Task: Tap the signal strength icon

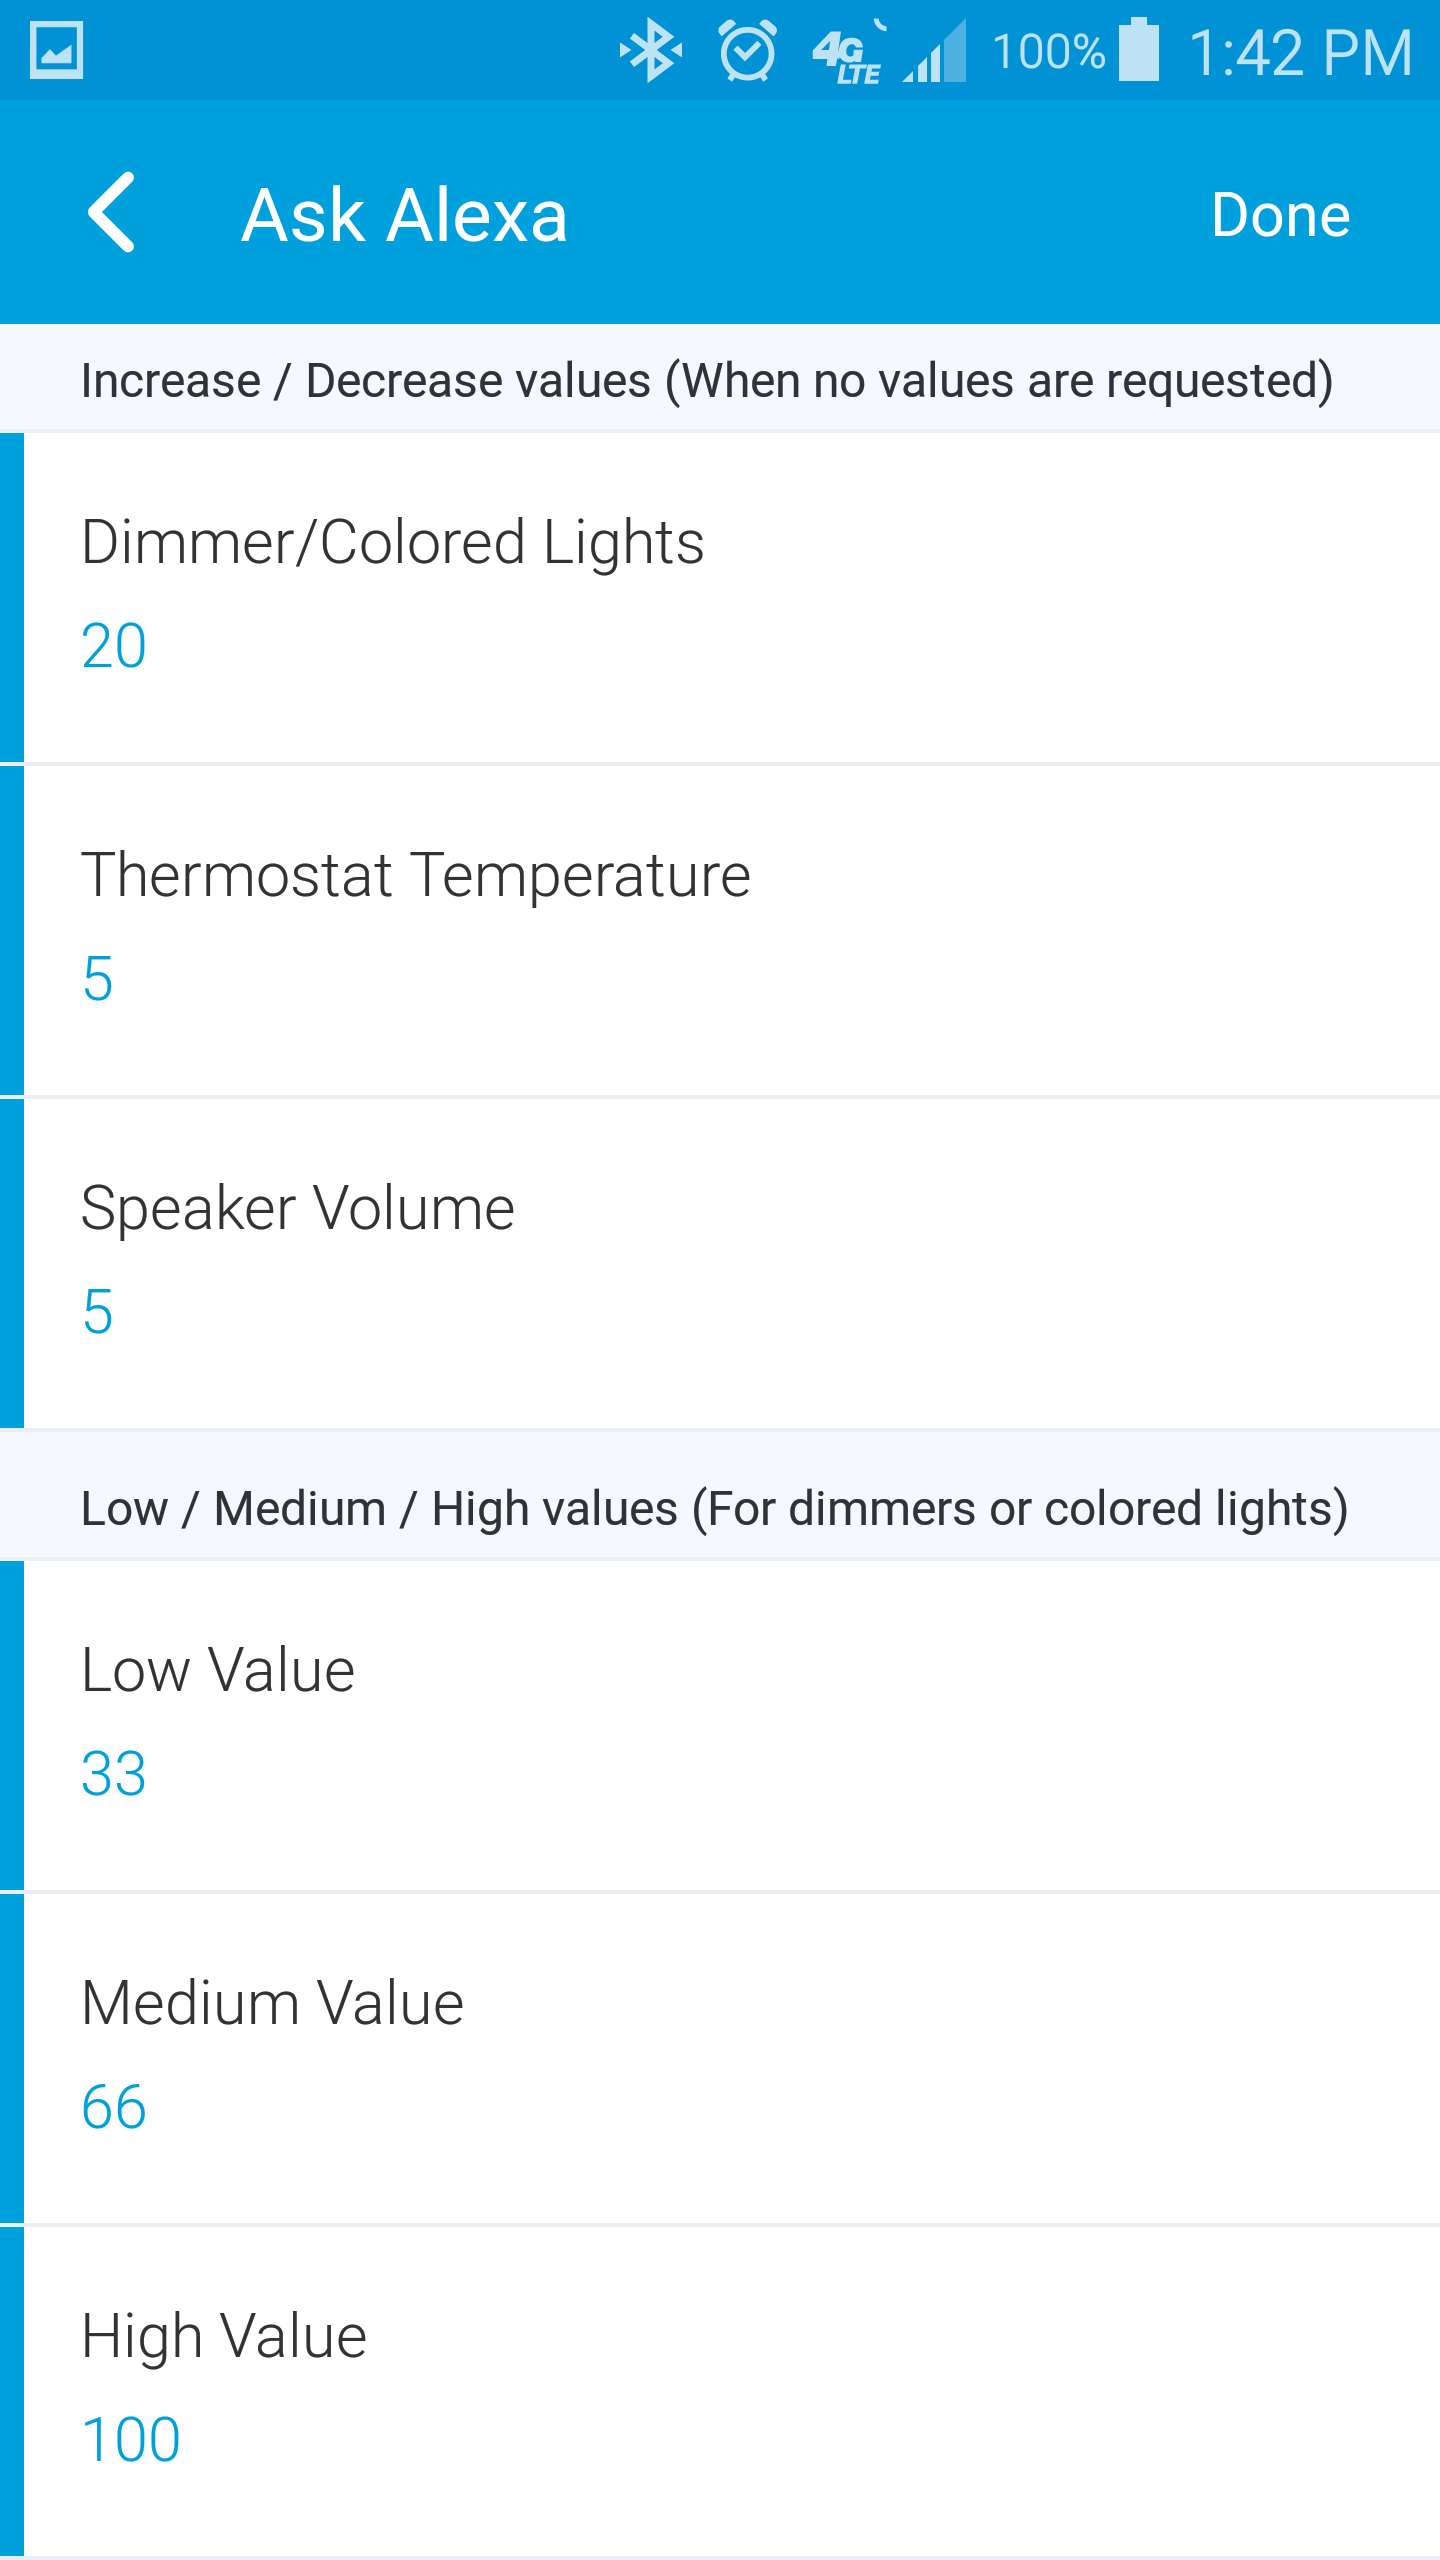Action: (x=936, y=52)
